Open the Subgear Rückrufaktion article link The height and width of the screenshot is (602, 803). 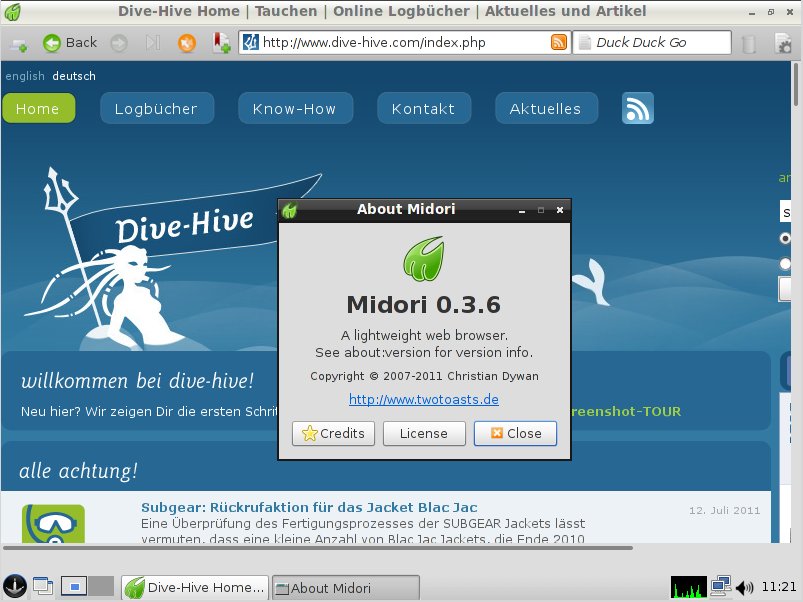(309, 507)
